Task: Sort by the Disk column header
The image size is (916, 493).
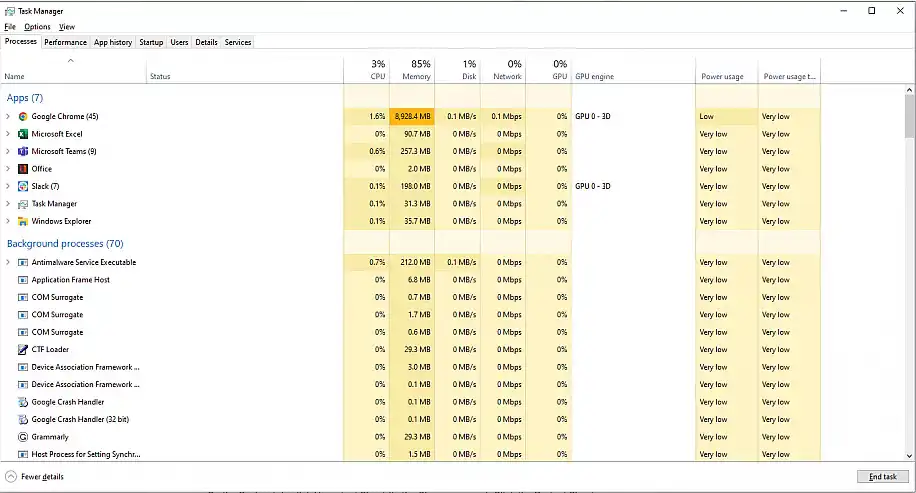Action: tap(457, 70)
